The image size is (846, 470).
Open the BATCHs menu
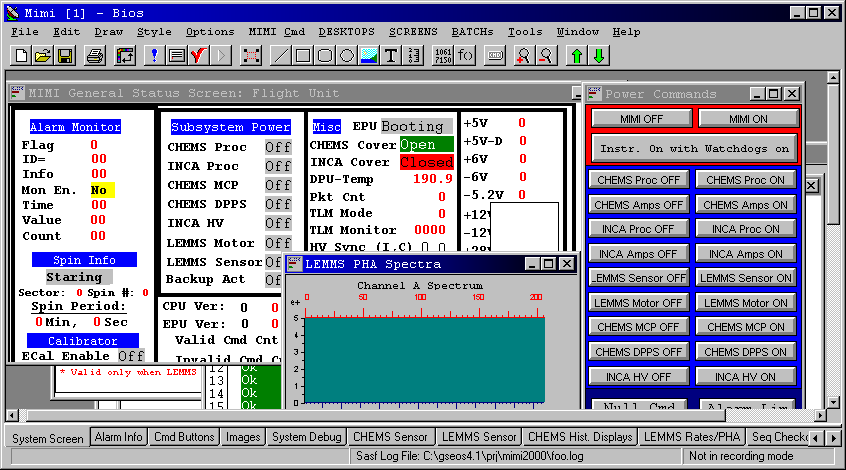[472, 32]
